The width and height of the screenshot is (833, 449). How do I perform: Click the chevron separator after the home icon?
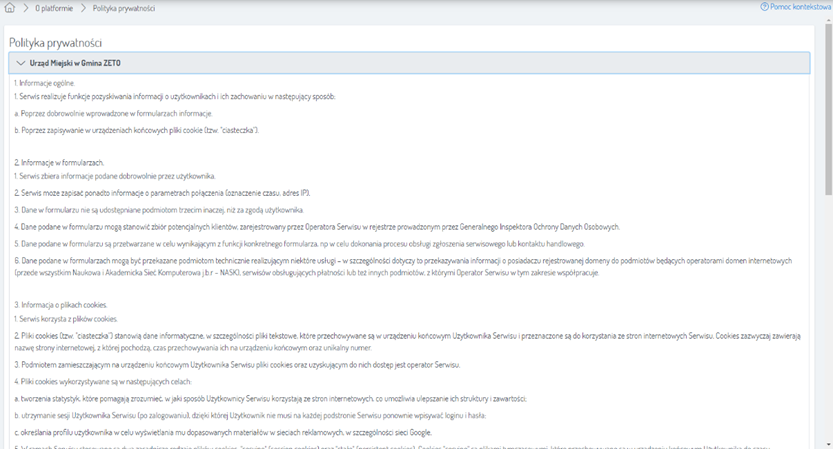(25, 7)
